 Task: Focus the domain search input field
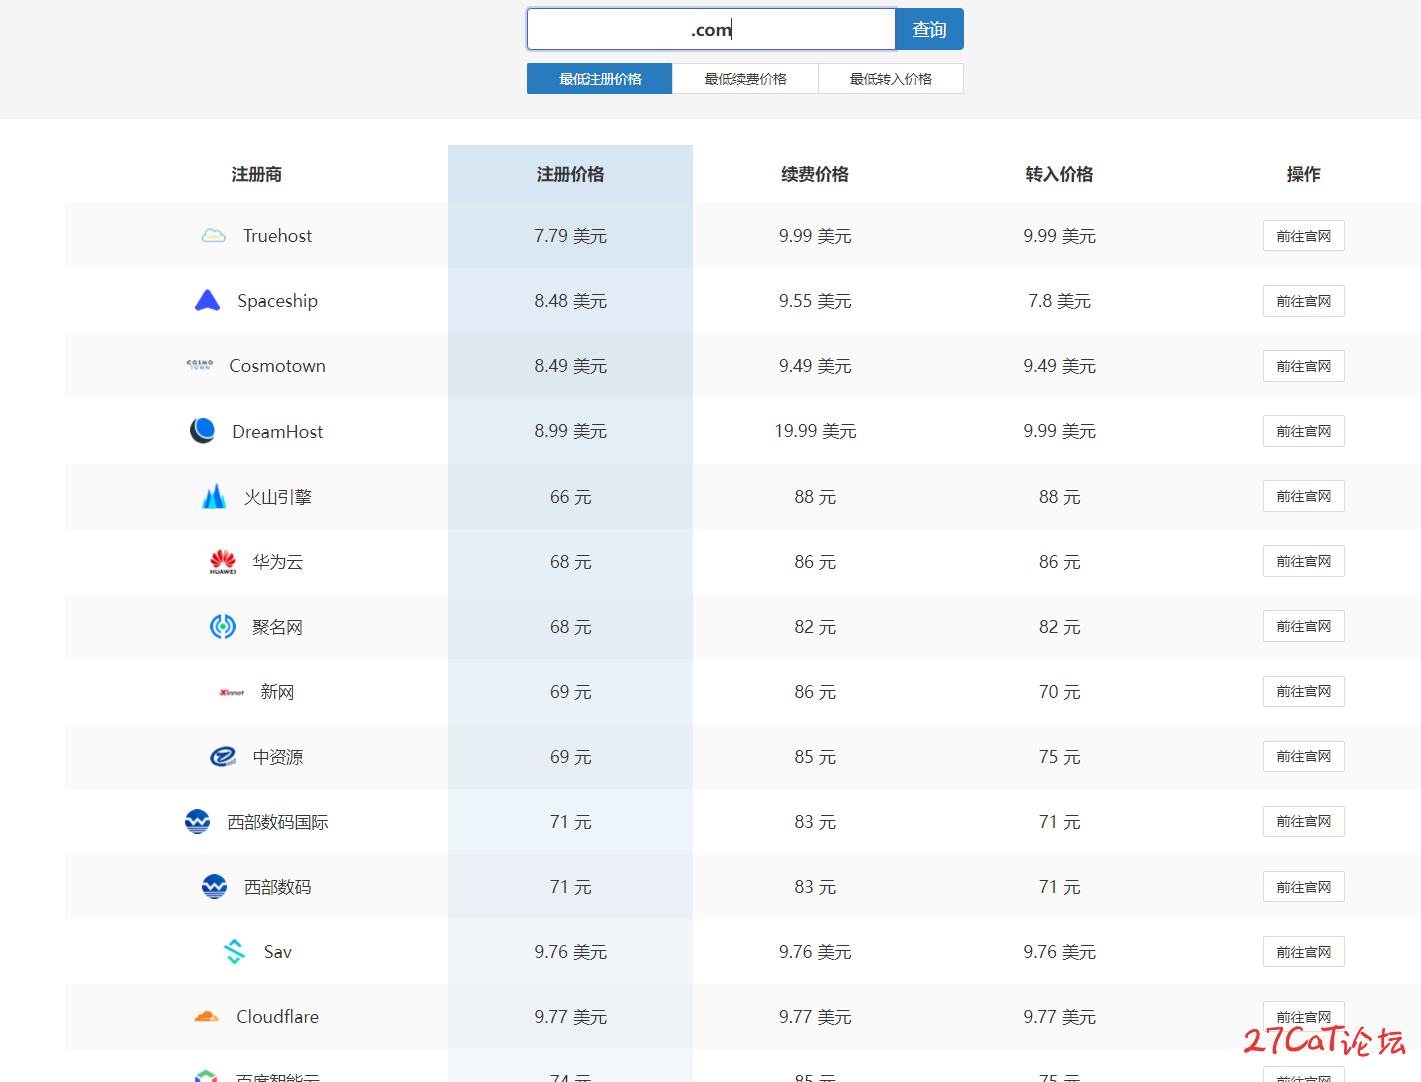tap(711, 29)
